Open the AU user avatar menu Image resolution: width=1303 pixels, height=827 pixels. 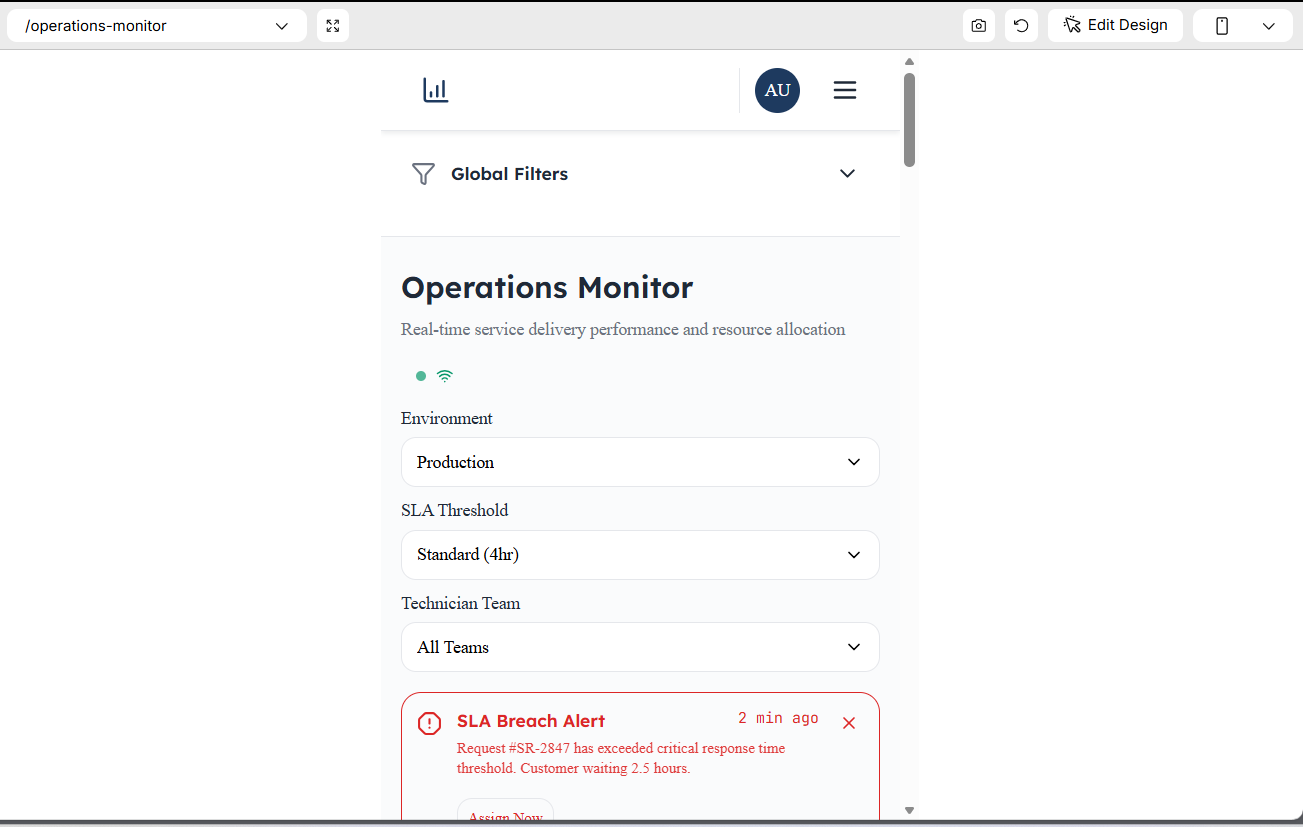pyautogui.click(x=777, y=90)
